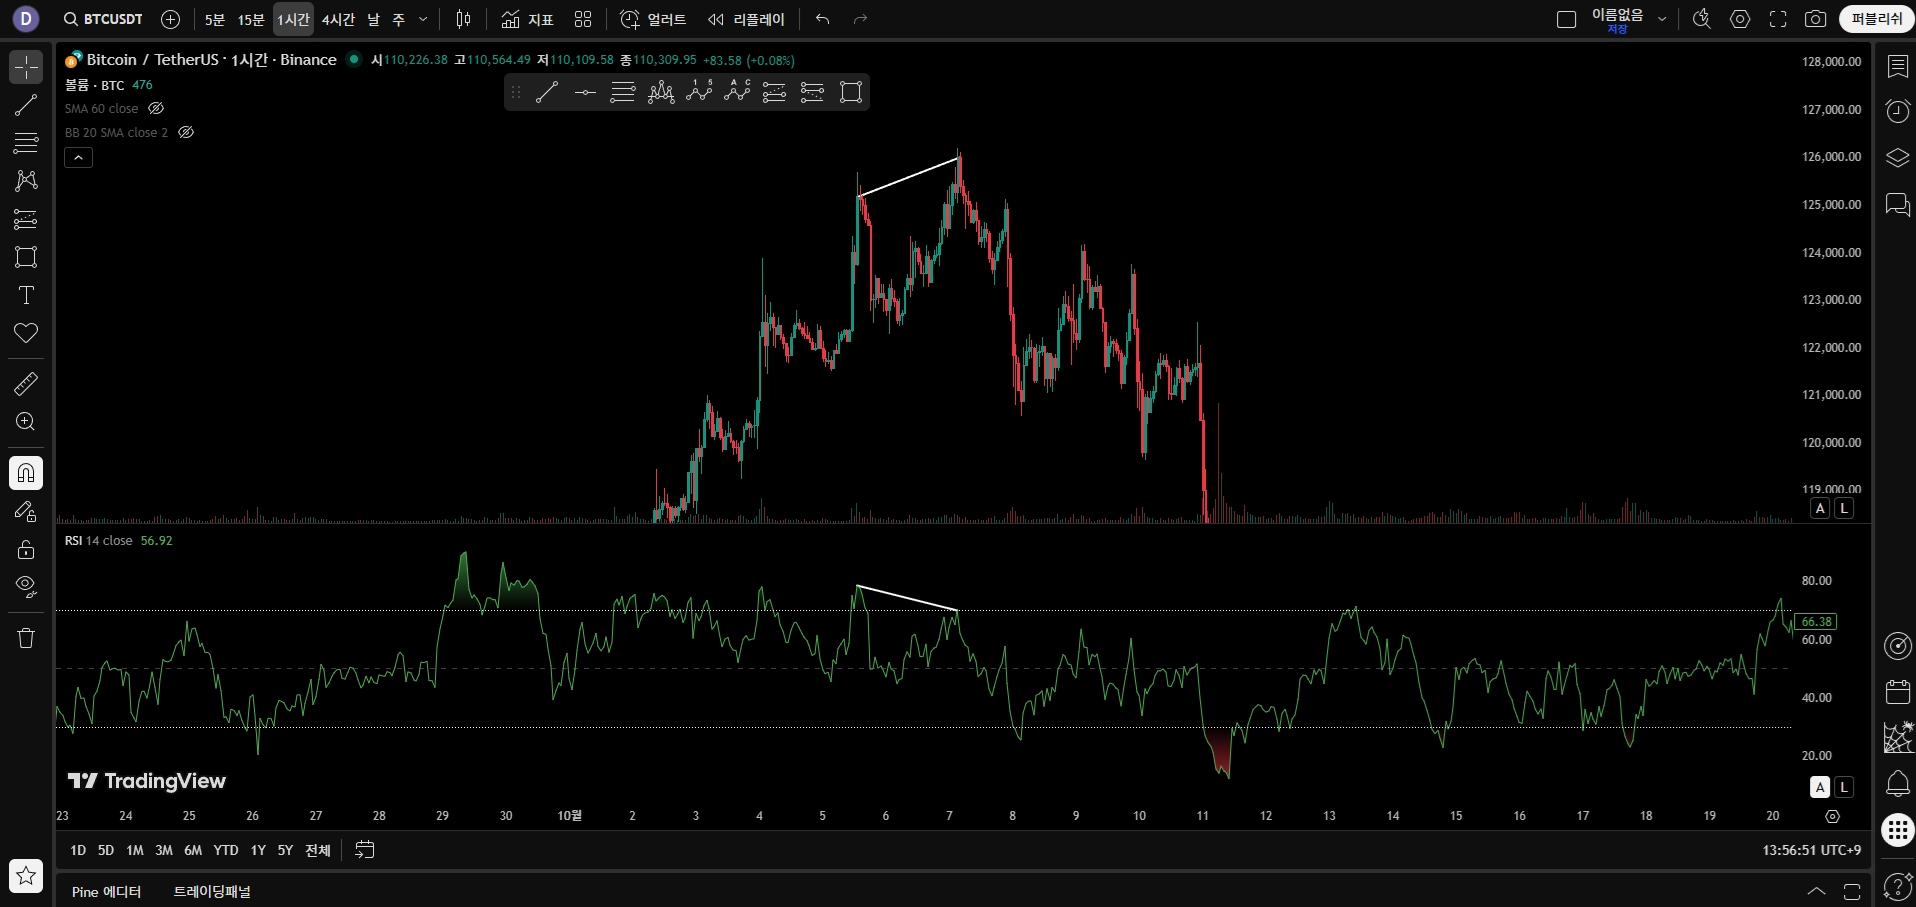Show SMA 60 indicator via eye icon
This screenshot has height=907, width=1916.
pyautogui.click(x=156, y=108)
